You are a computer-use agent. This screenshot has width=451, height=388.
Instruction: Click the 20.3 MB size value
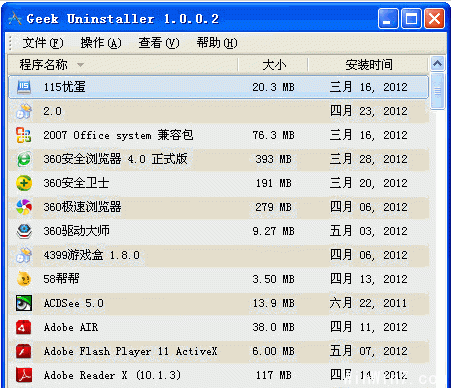273,87
